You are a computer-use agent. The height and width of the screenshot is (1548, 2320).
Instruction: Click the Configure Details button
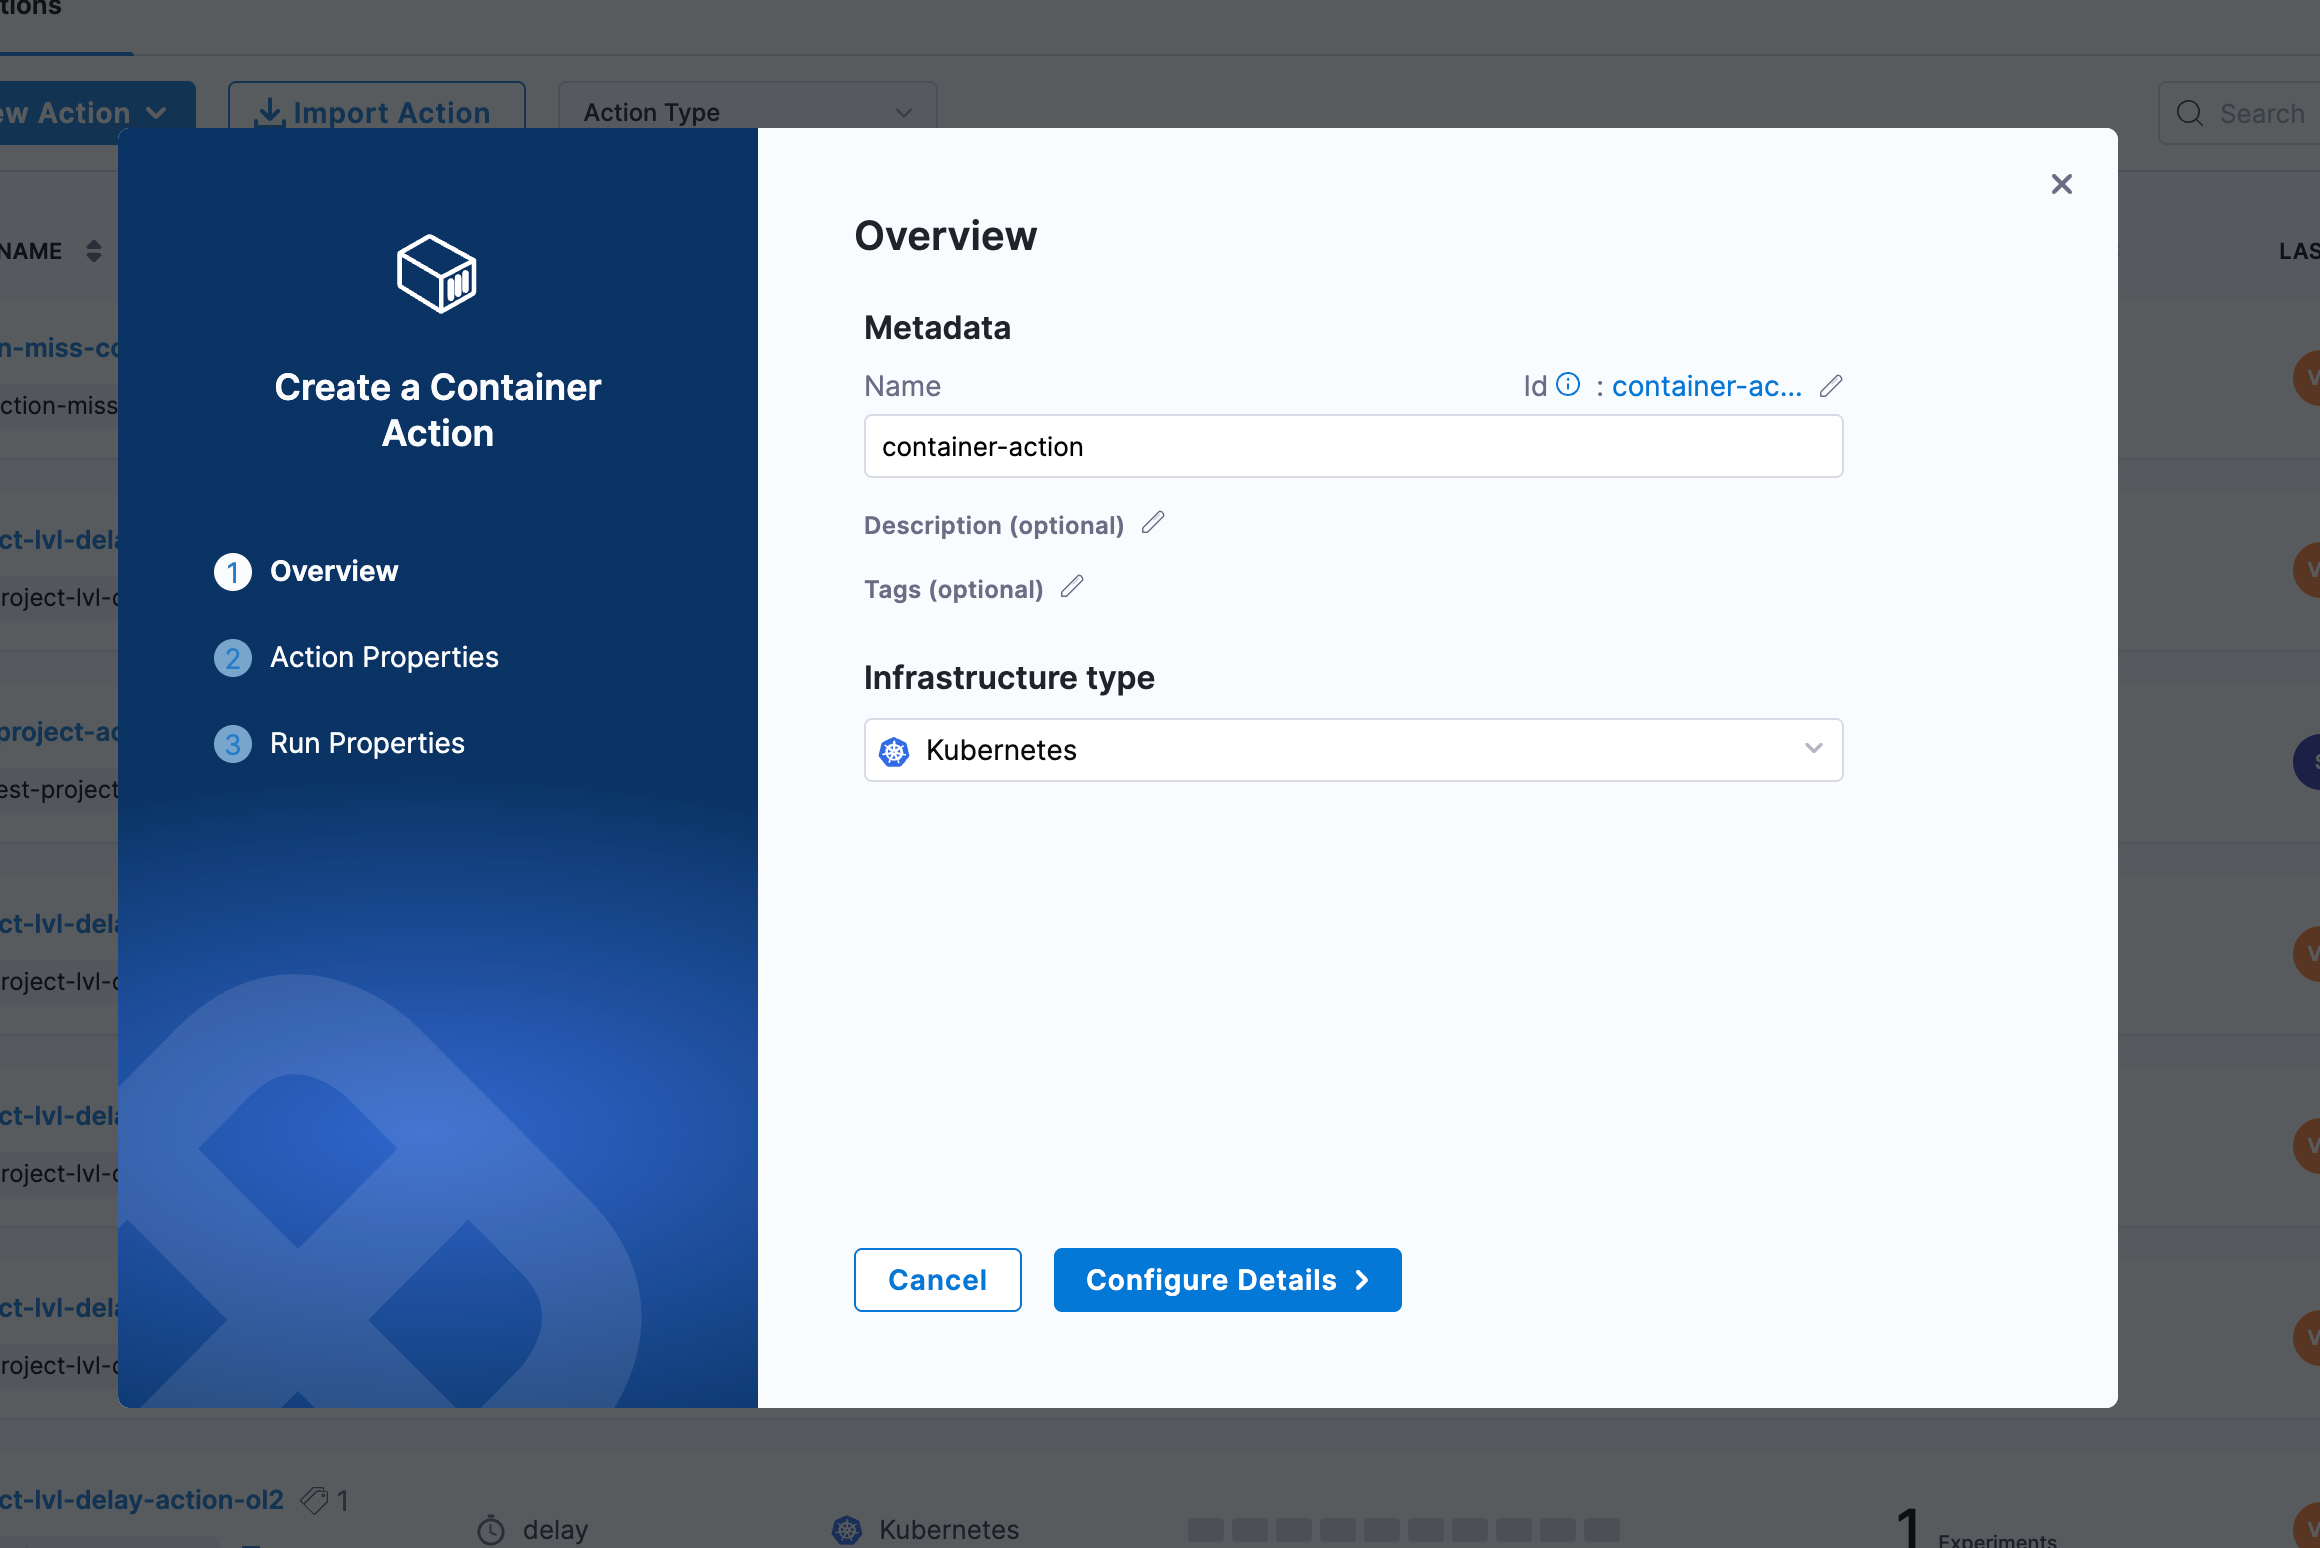[1226, 1279]
